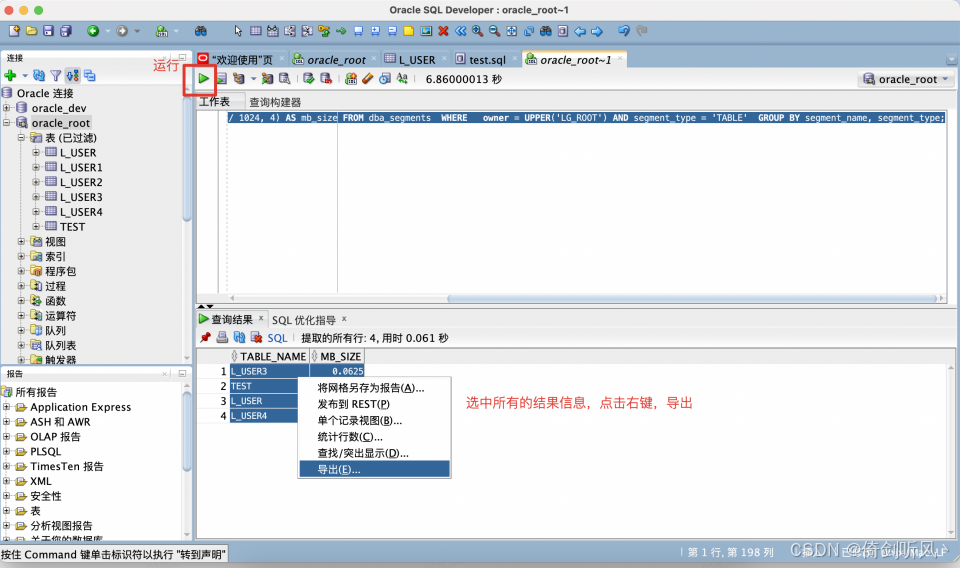Click delete row icon in query result toolbar

257,337
